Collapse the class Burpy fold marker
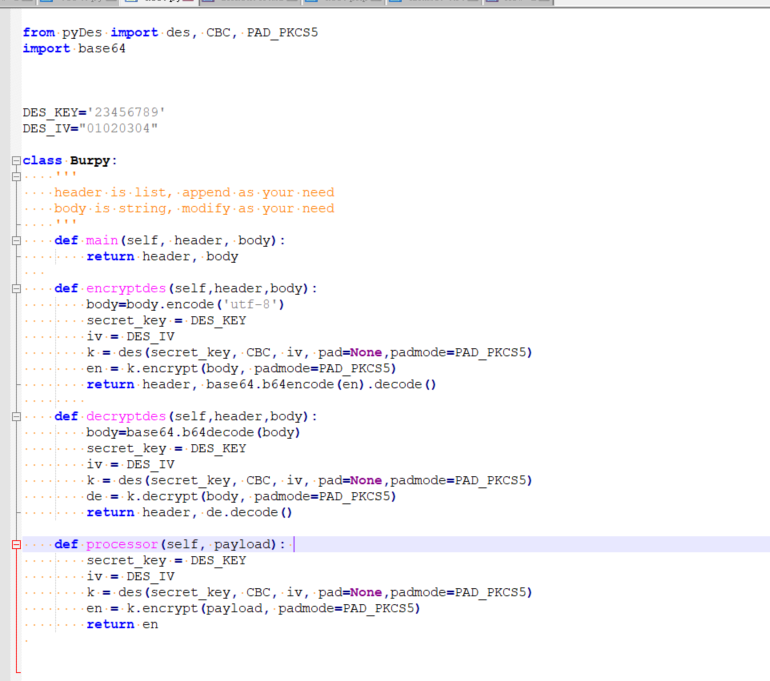 click(x=16, y=161)
